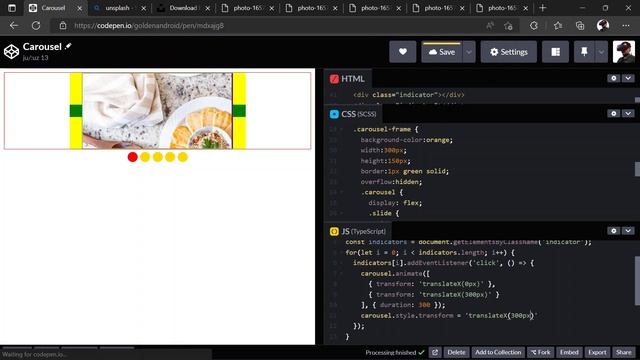Click the read aloud icon in address bar
The height and width of the screenshot is (360, 640).
490,25
